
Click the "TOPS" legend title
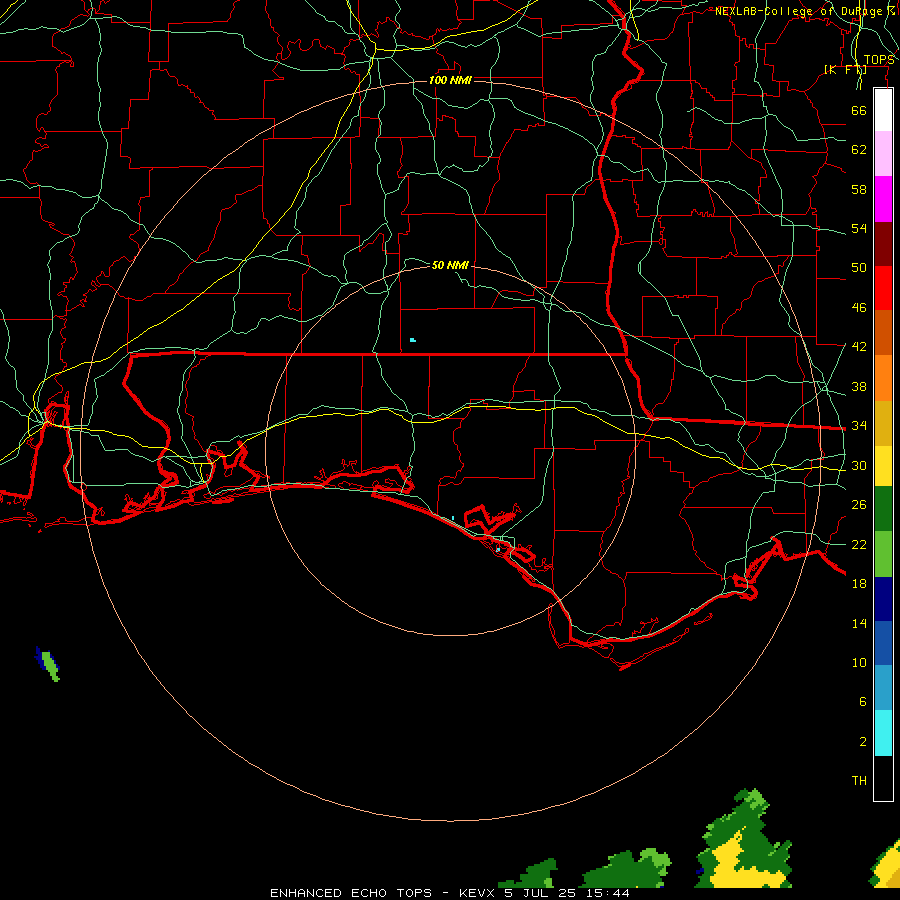point(879,60)
